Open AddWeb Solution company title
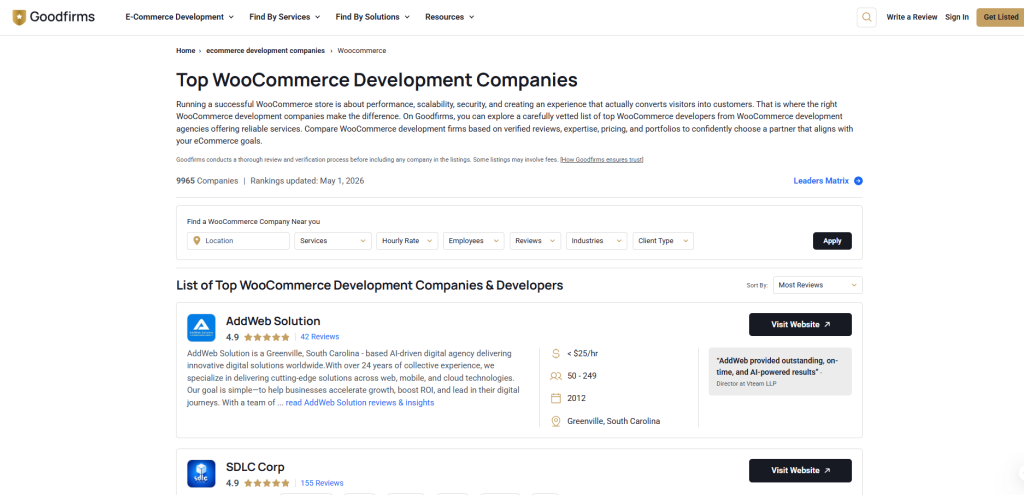 point(273,321)
